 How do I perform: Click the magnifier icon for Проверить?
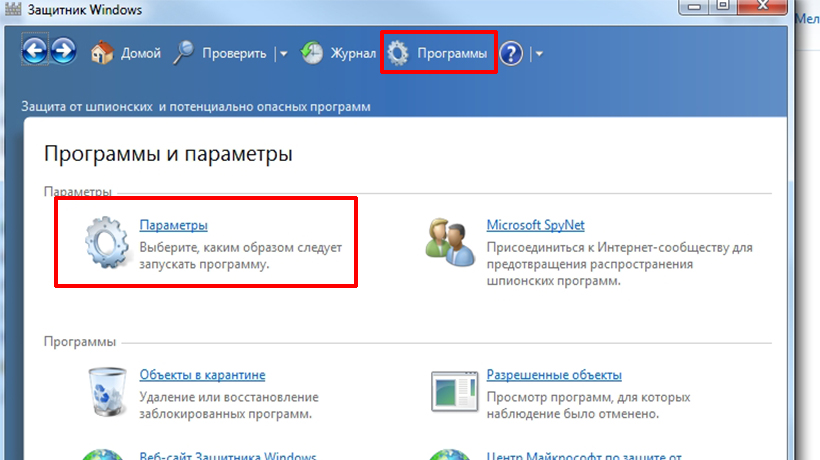184,53
